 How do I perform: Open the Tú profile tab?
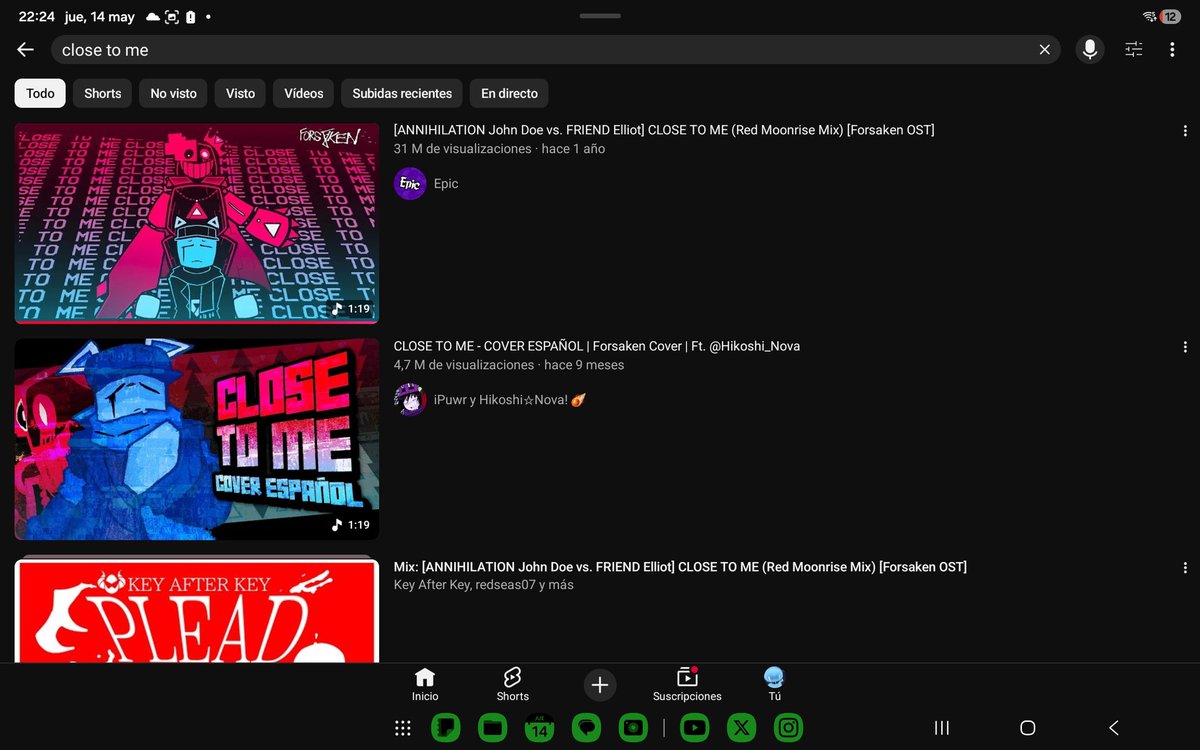(x=775, y=685)
